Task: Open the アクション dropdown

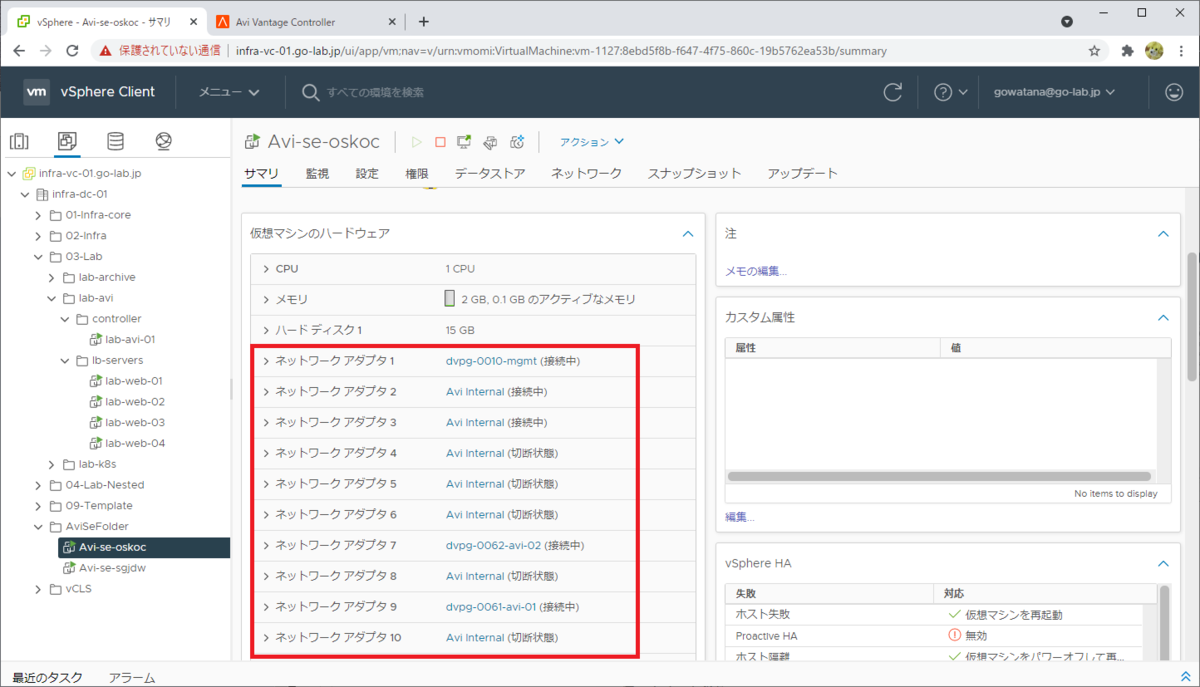Action: (592, 142)
